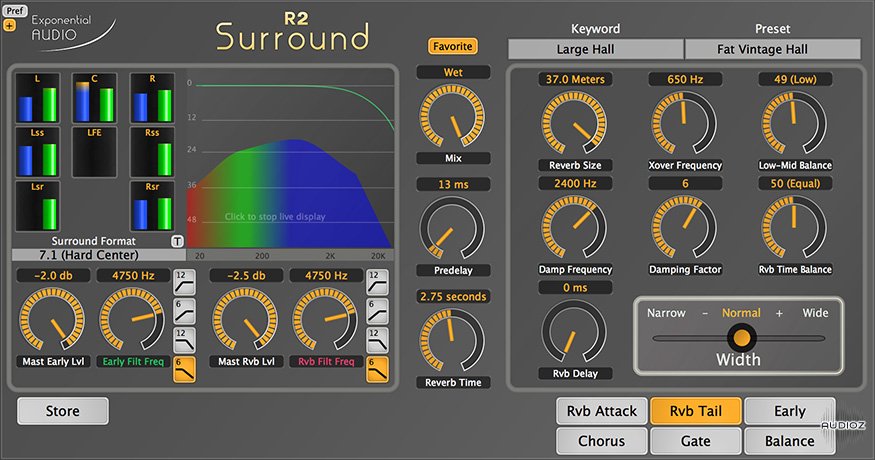Viewport: 875px width, 460px height.
Task: Click the Early Filt Freq knob
Action: point(132,320)
